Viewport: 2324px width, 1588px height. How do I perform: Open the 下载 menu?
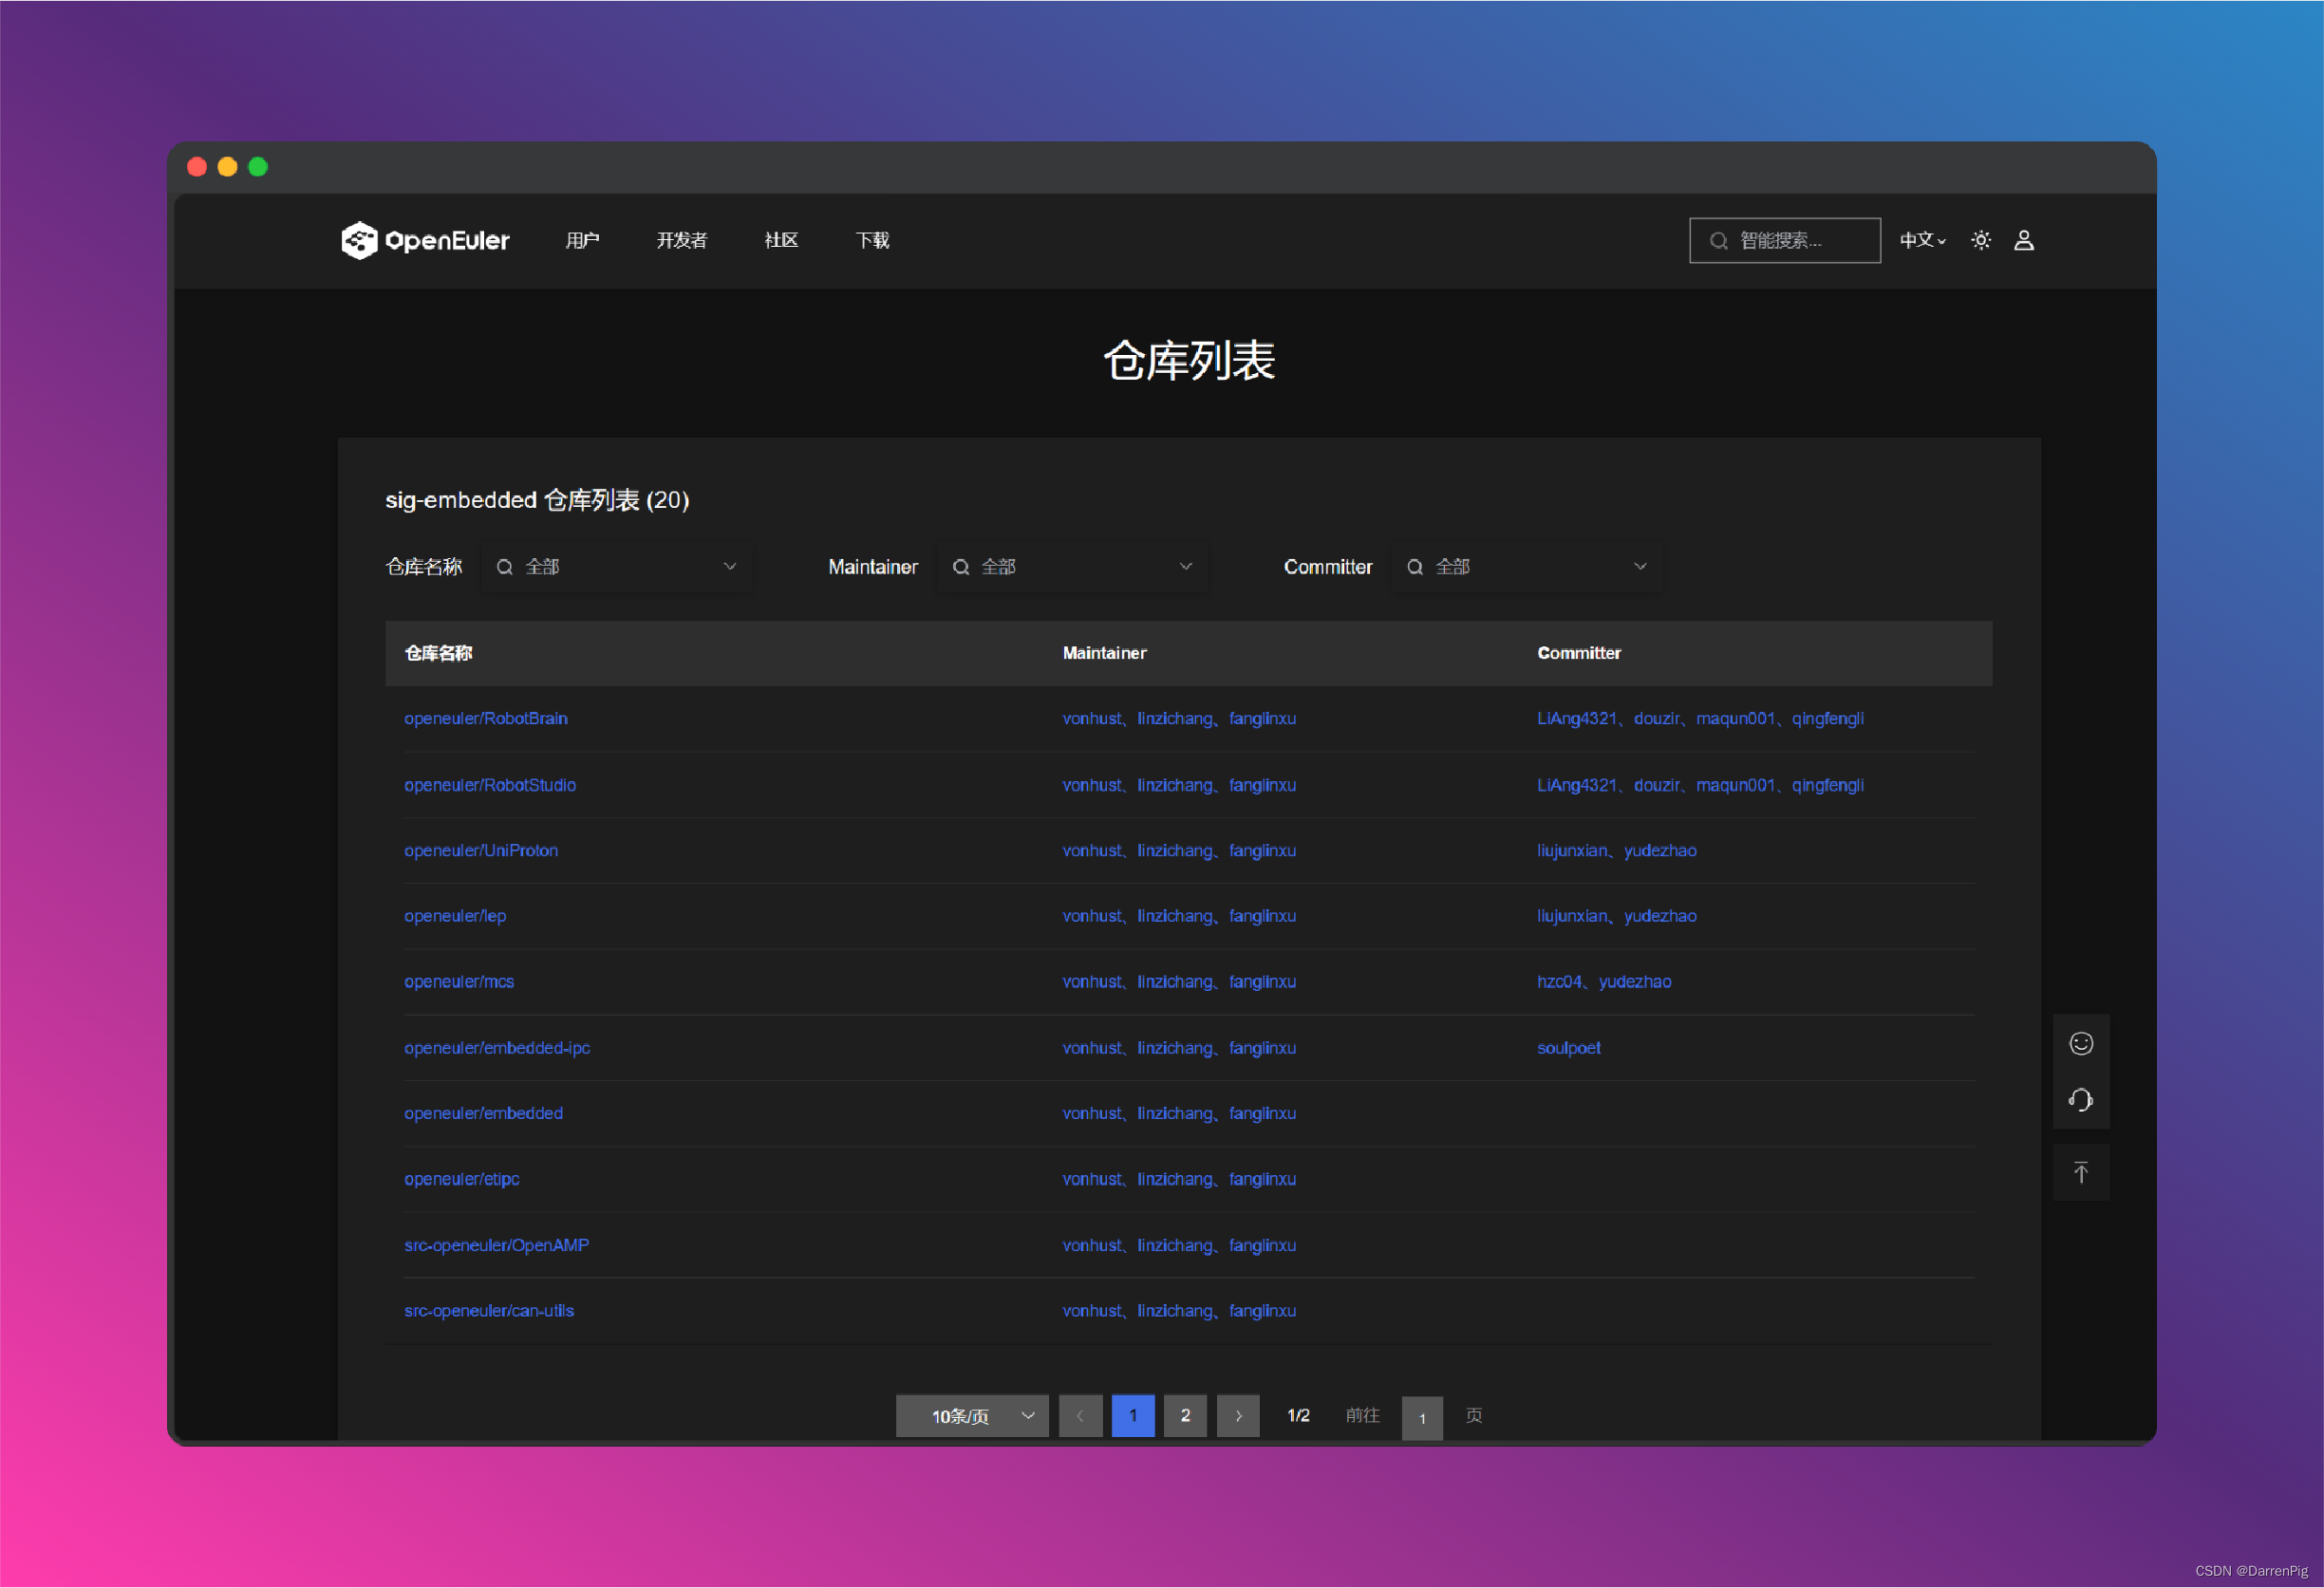pos(872,240)
